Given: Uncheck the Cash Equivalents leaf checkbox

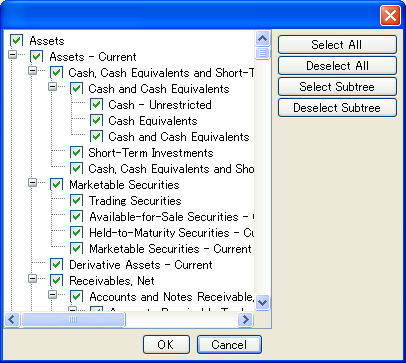Looking at the screenshot, I should (x=96, y=120).
